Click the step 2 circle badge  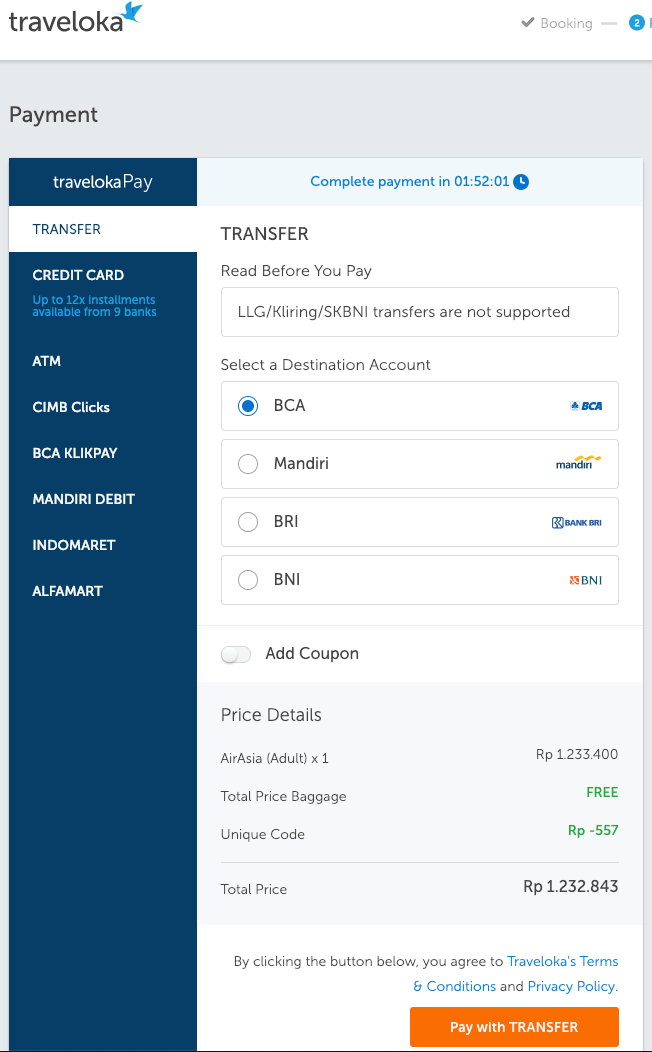636,21
